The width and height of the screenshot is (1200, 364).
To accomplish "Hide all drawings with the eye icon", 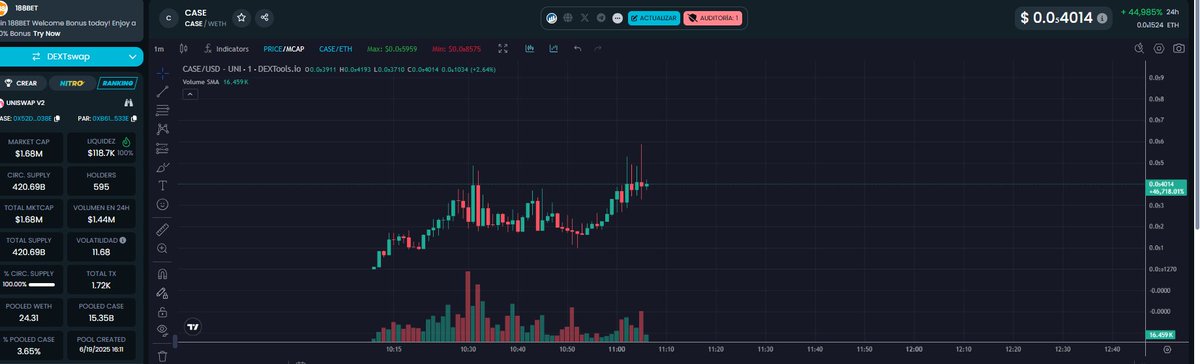I will tap(162, 330).
